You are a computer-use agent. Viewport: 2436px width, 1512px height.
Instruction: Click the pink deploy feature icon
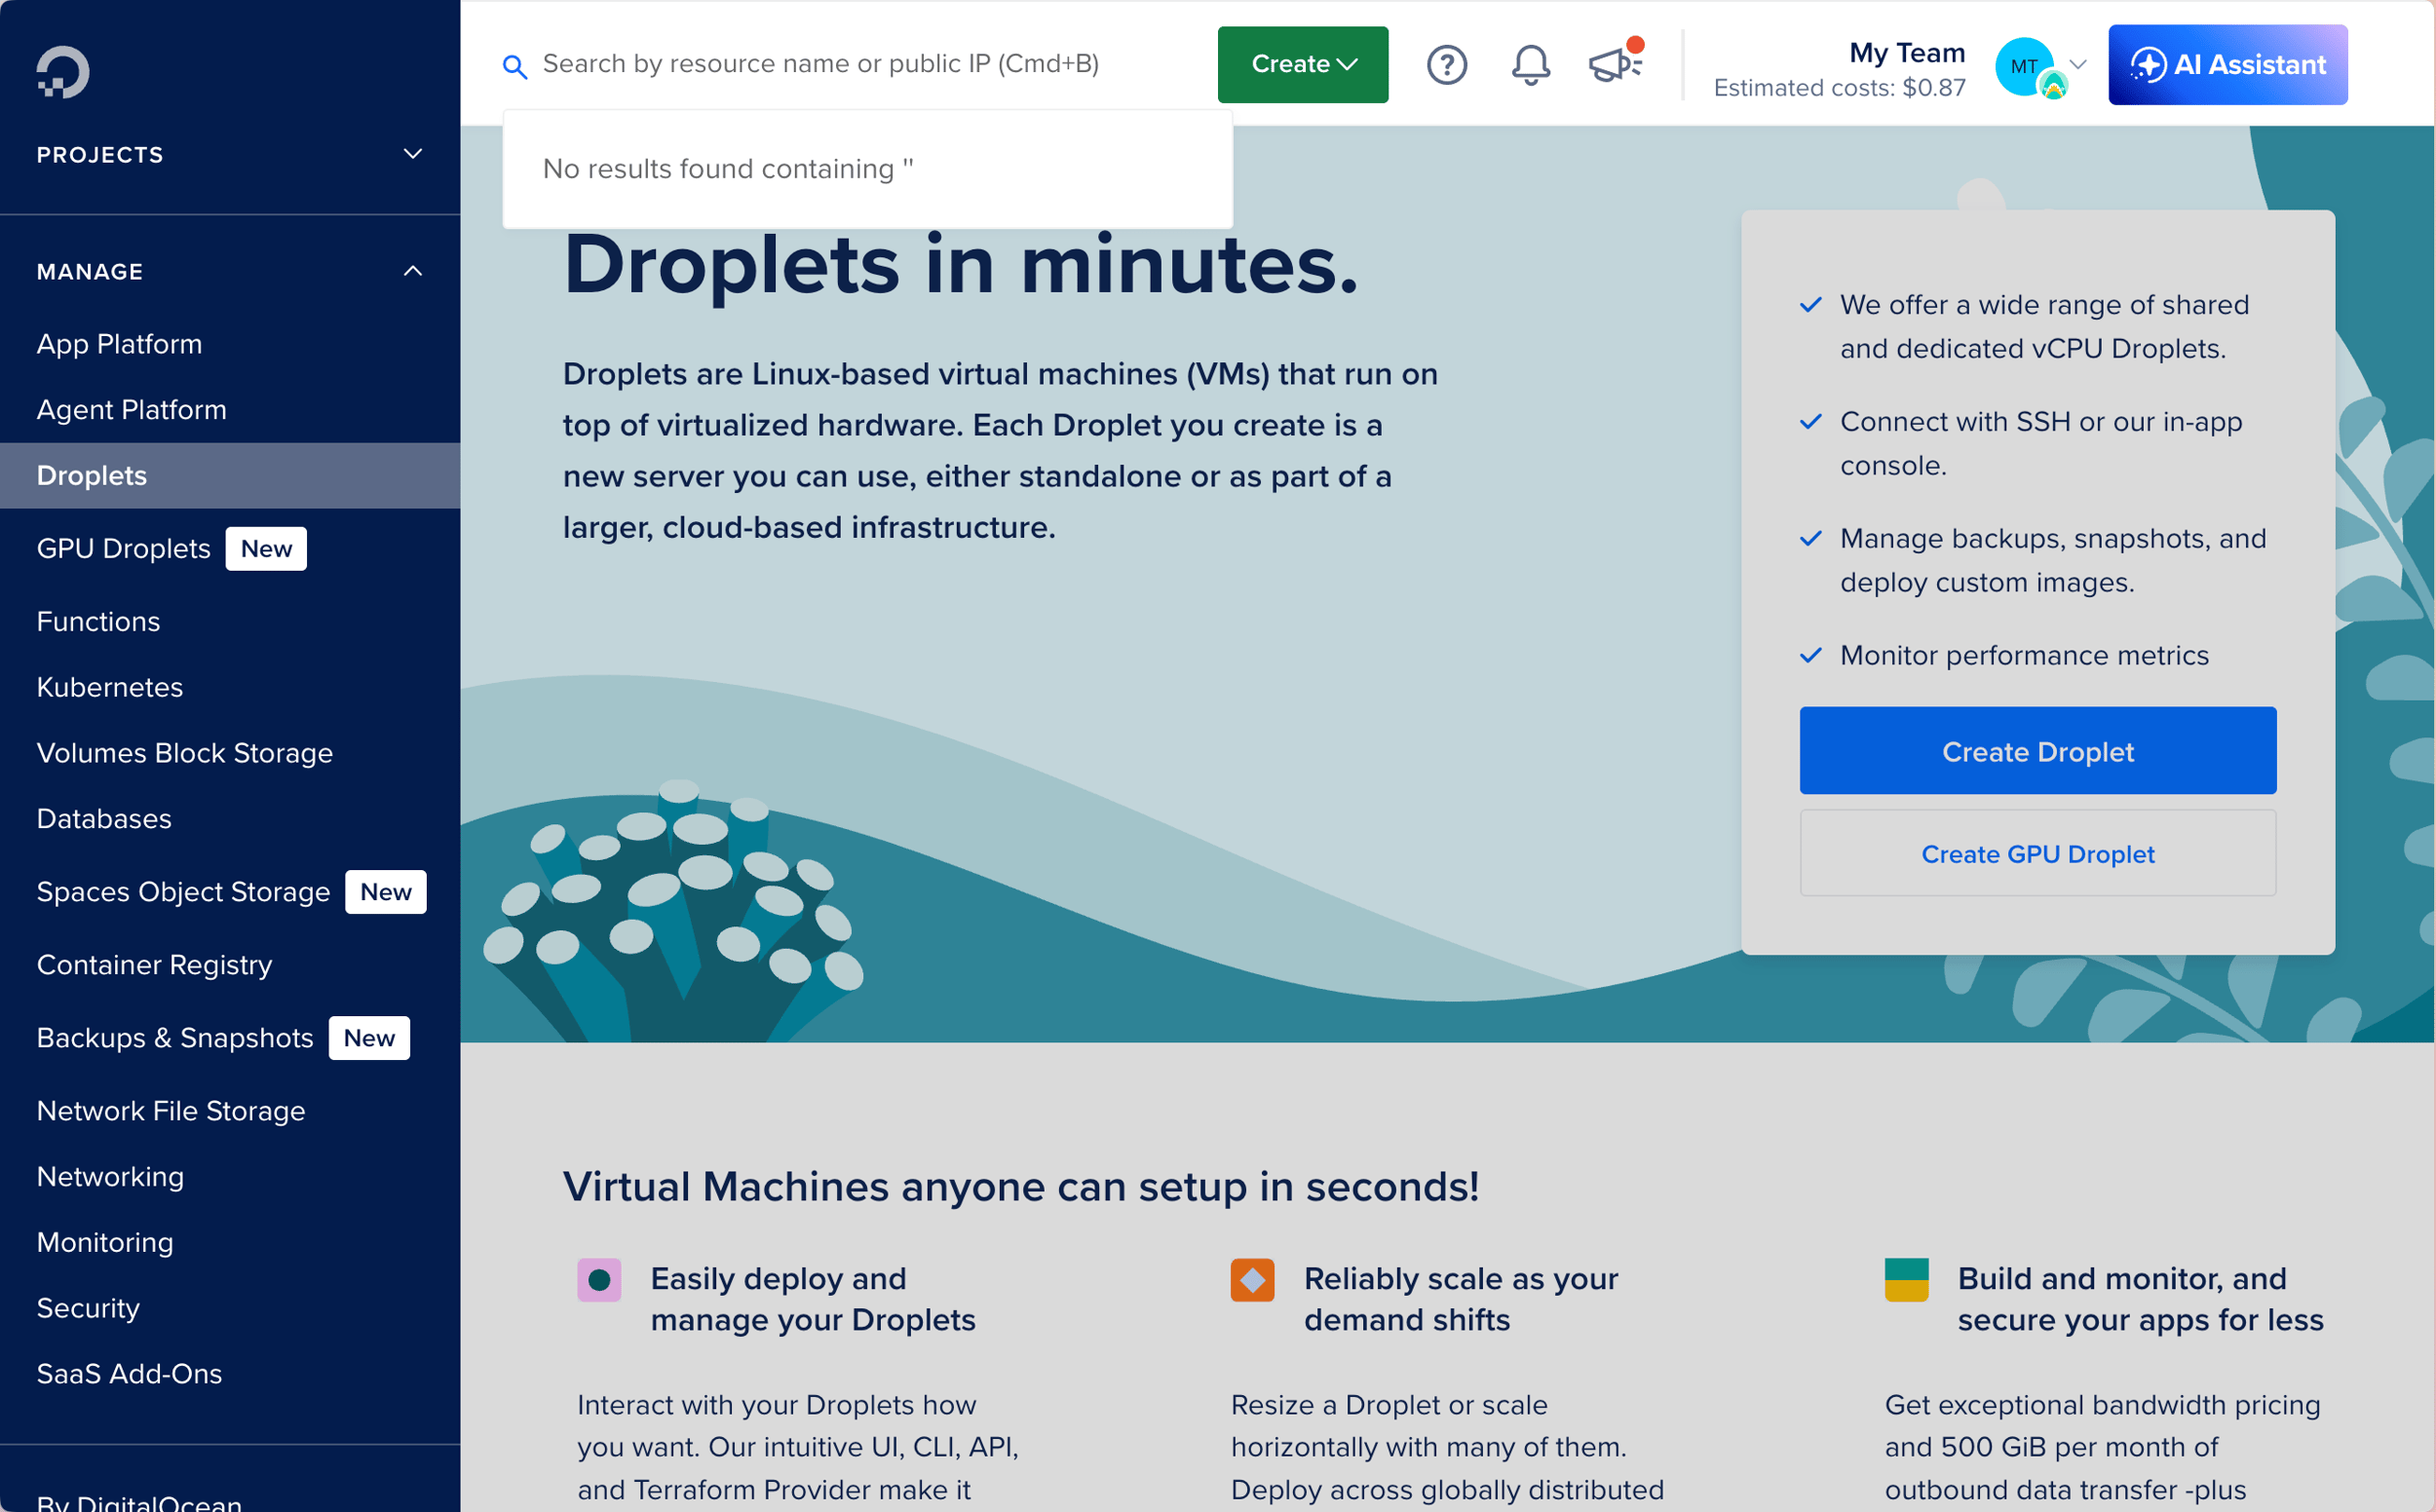(599, 1279)
